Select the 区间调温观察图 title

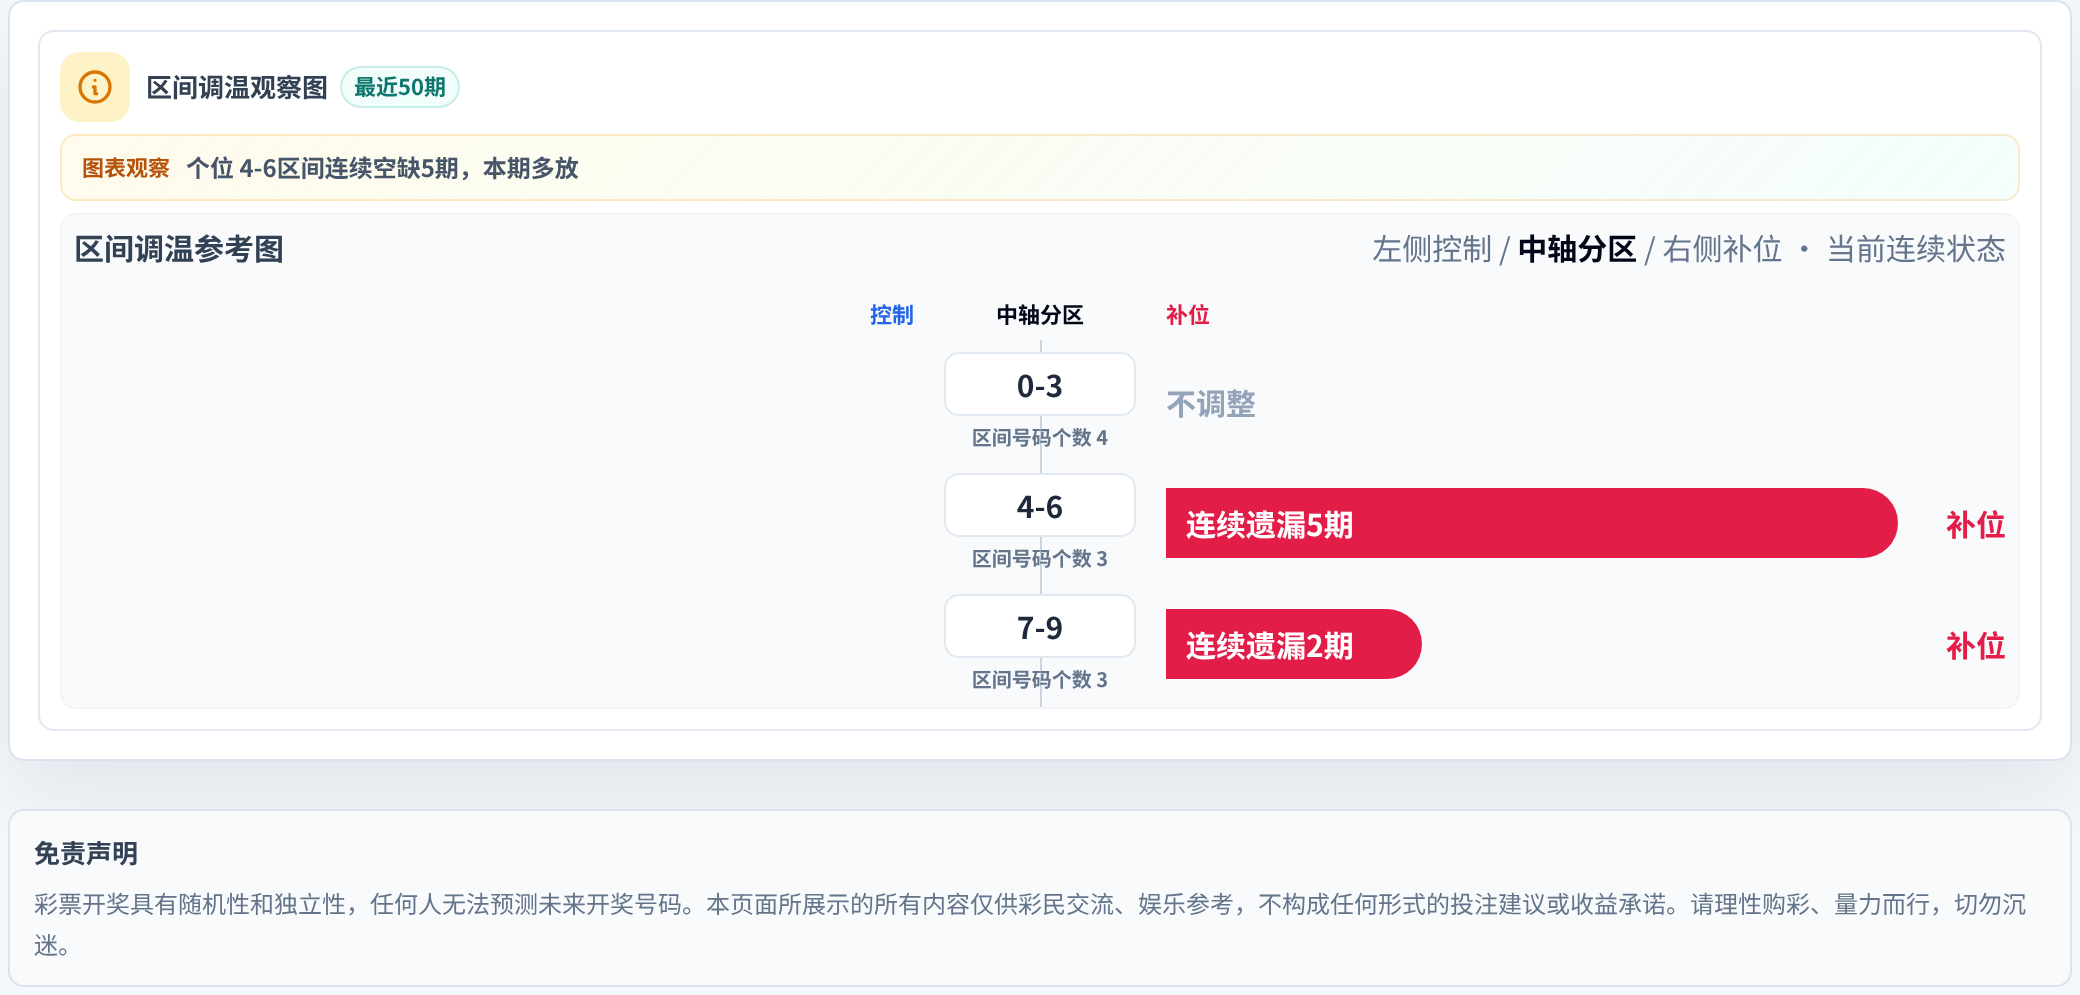237,87
